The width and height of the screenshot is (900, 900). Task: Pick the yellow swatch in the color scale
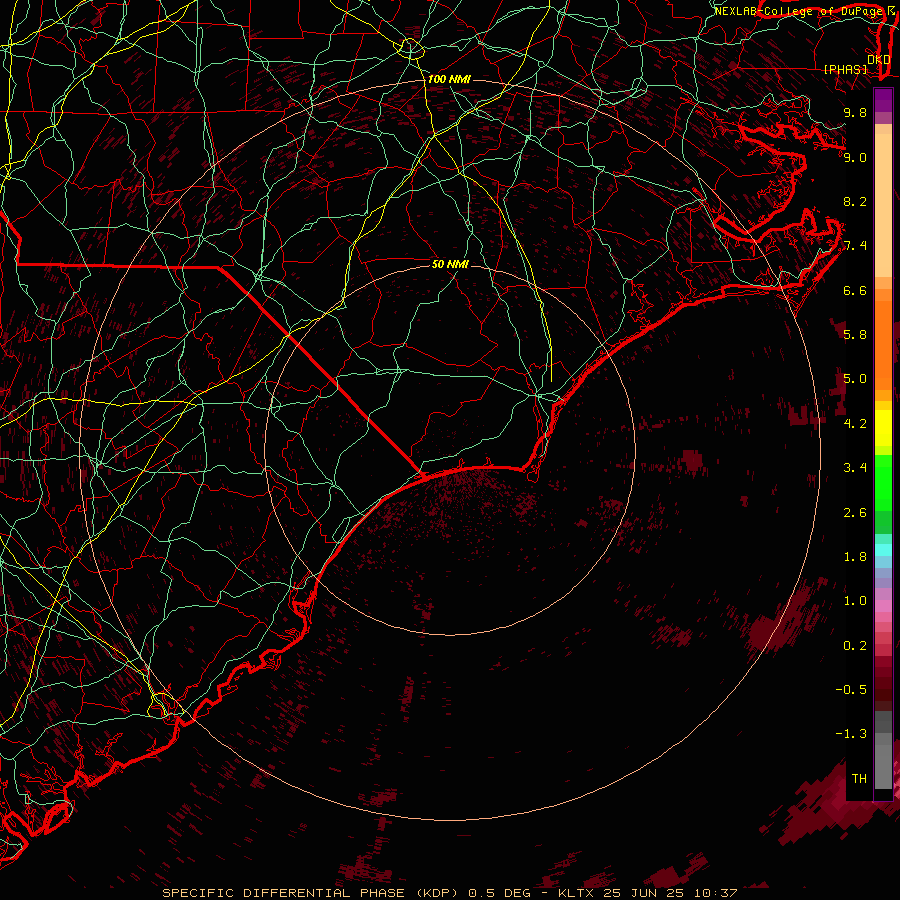tap(883, 428)
